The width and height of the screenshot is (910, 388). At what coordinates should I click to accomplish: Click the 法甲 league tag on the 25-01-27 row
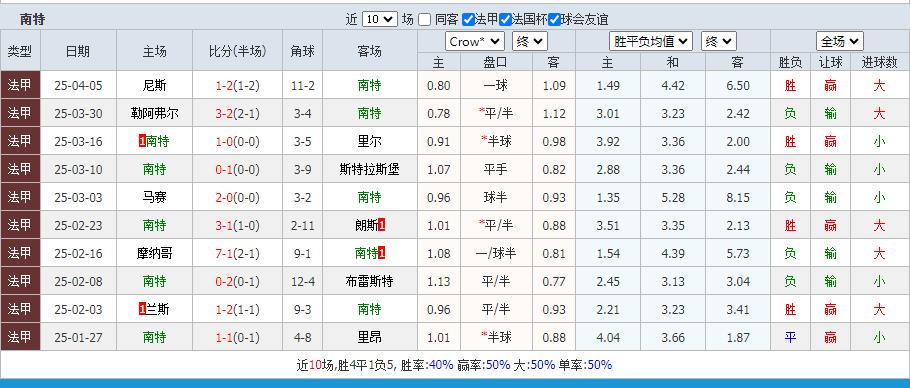[x=20, y=336]
